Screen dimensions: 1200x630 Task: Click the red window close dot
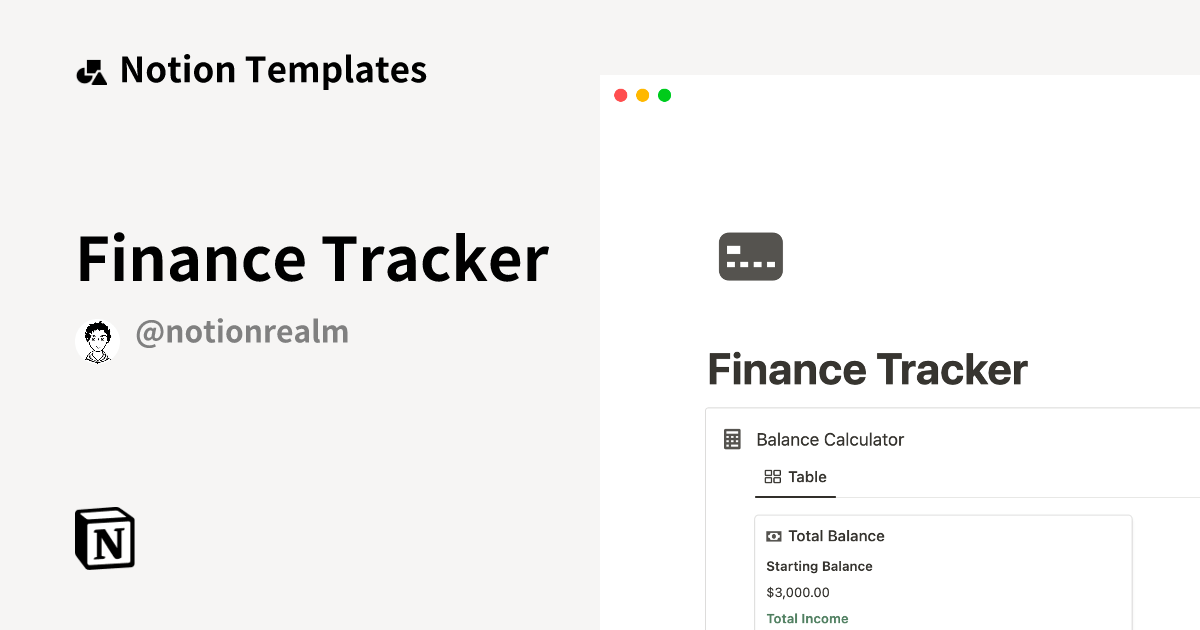(x=620, y=95)
